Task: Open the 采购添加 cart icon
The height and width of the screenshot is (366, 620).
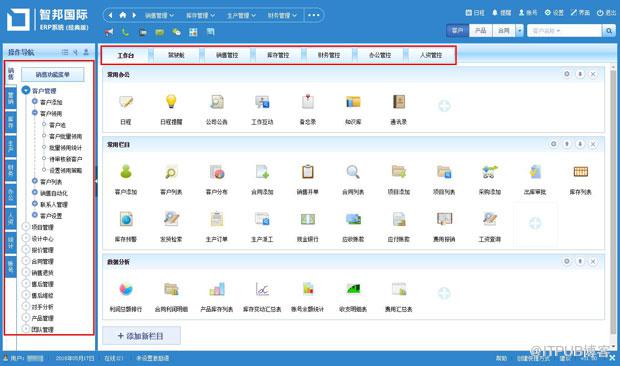Action: click(x=490, y=172)
